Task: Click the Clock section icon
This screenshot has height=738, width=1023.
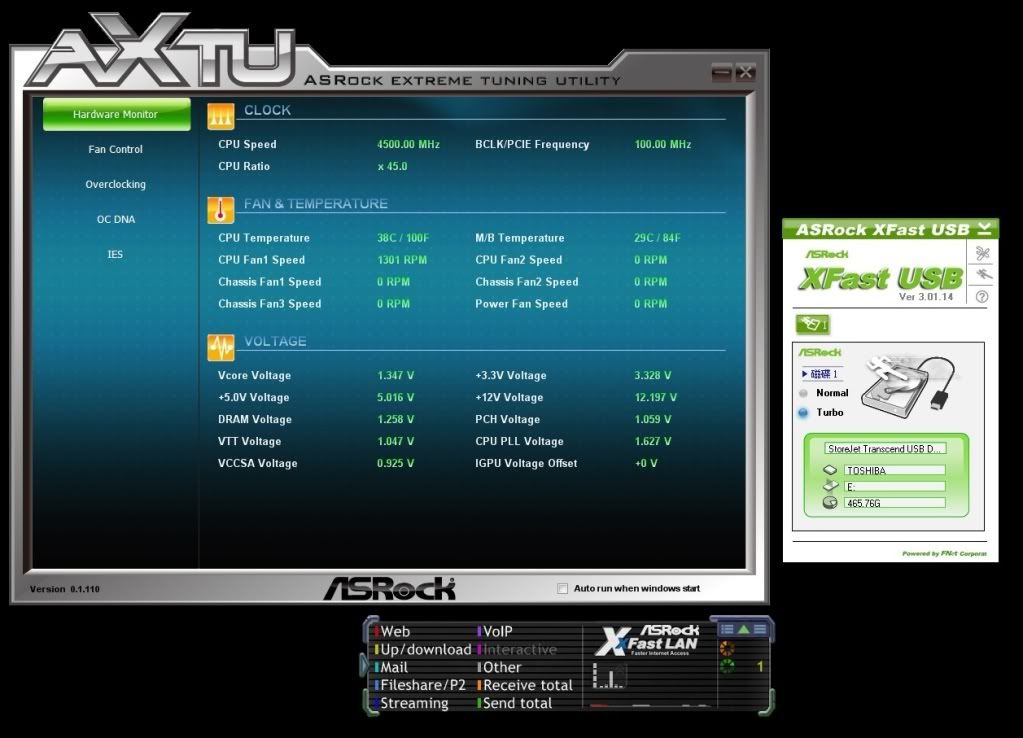Action: 221,116
